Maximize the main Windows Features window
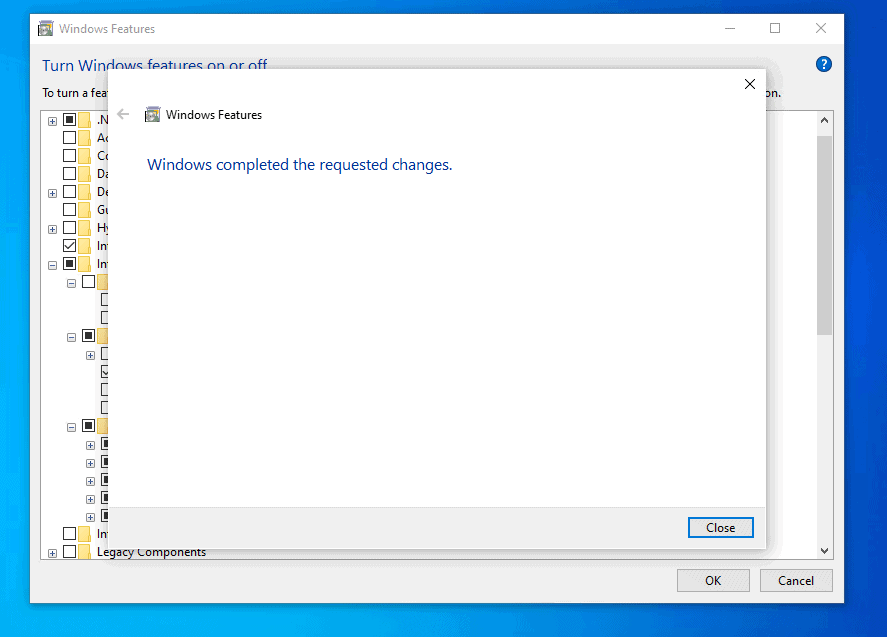This screenshot has width=887, height=637. click(x=775, y=28)
